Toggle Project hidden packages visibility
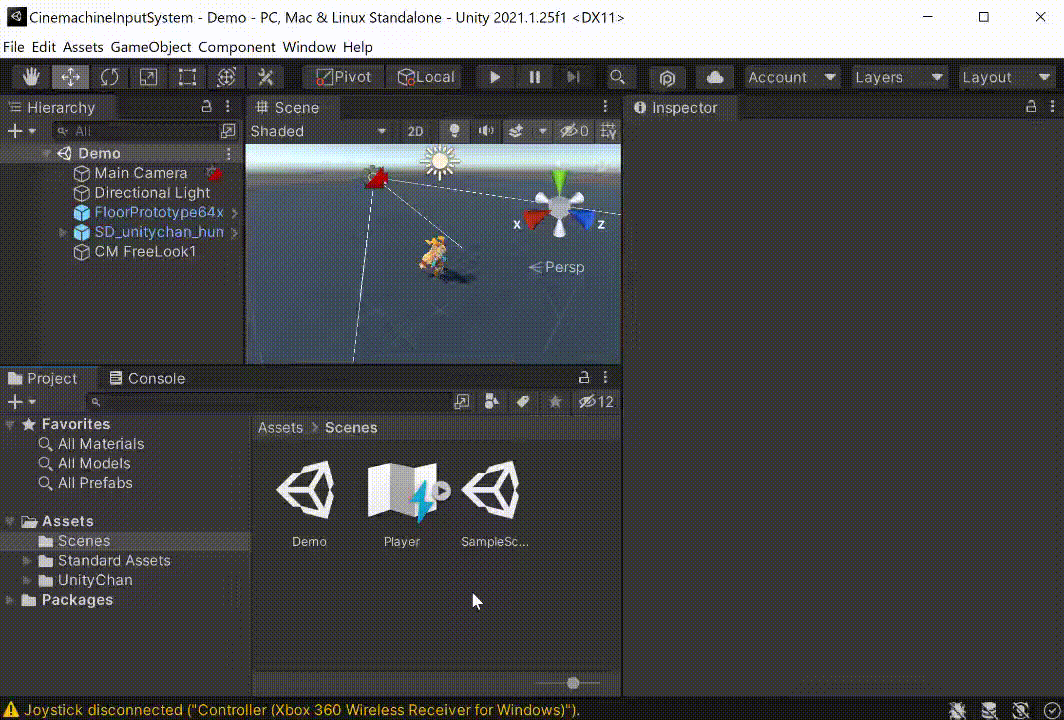Image resolution: width=1064 pixels, height=720 pixels. pos(596,402)
